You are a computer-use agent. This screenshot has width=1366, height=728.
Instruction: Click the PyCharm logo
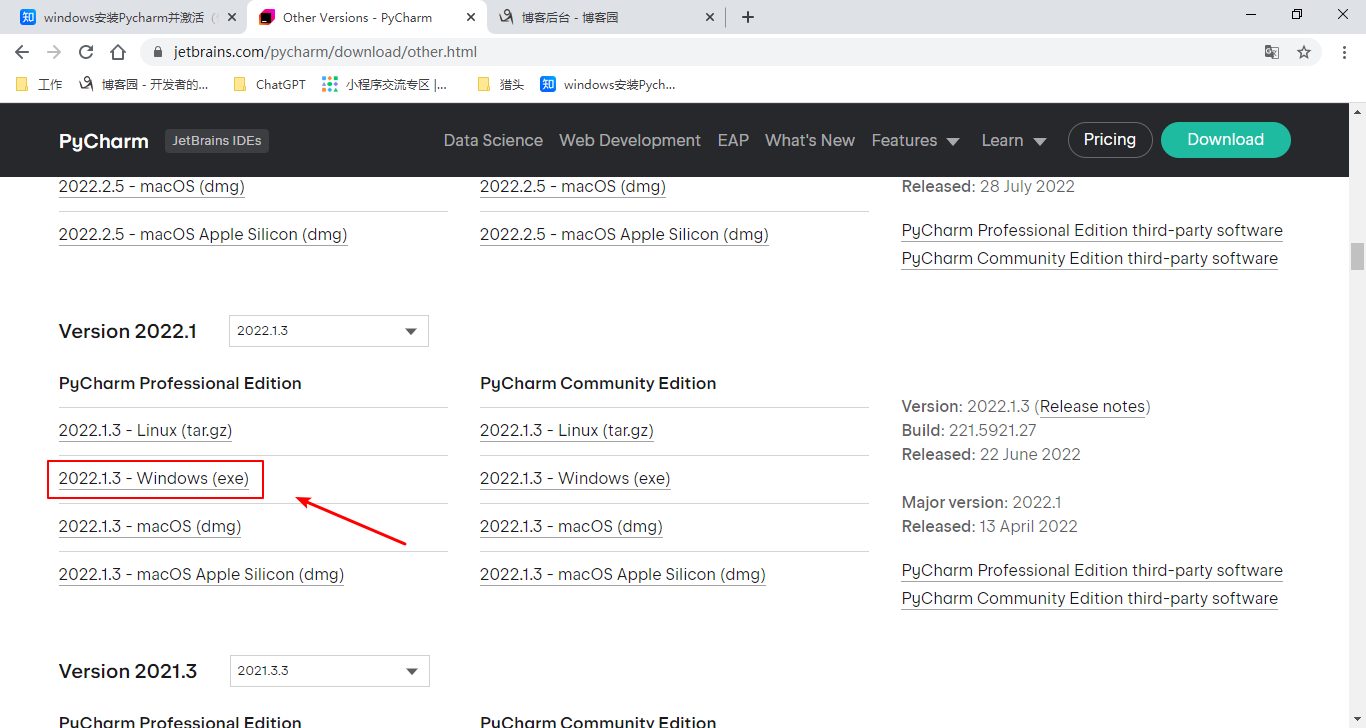coord(104,141)
